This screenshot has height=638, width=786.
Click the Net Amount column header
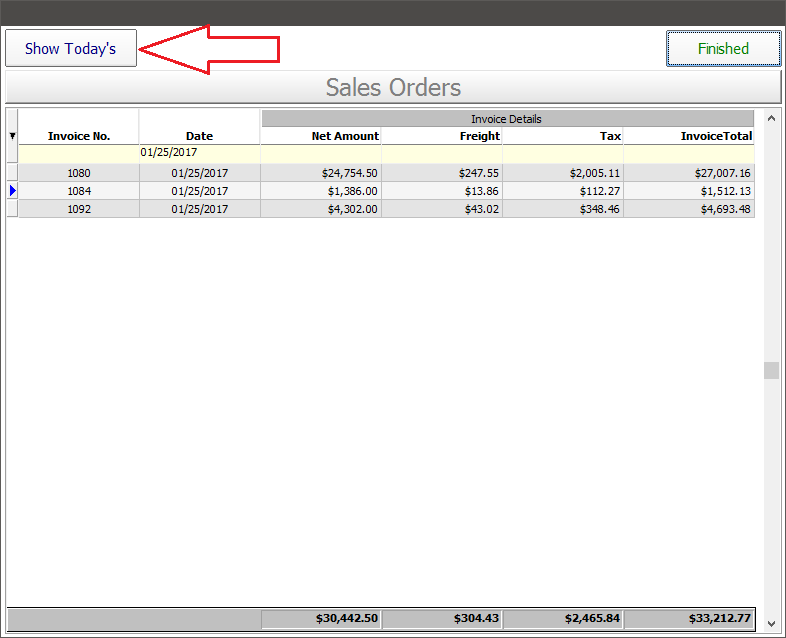[321, 136]
